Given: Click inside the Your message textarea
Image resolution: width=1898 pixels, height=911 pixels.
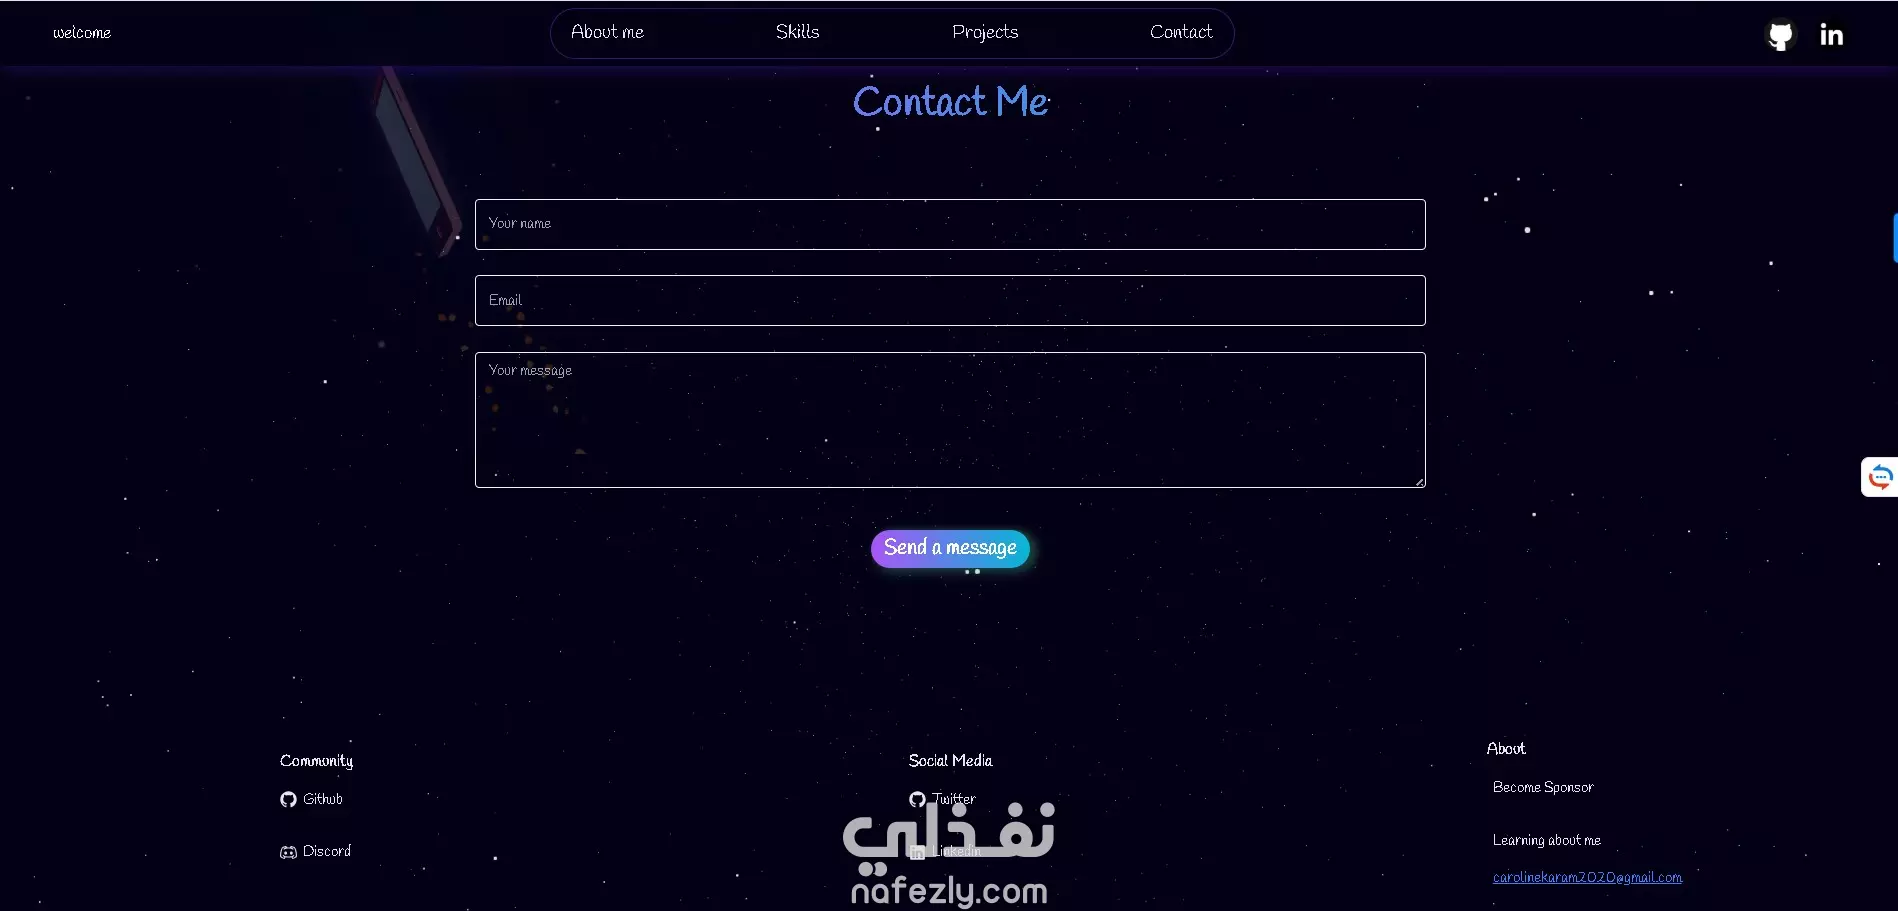Looking at the screenshot, I should (950, 420).
